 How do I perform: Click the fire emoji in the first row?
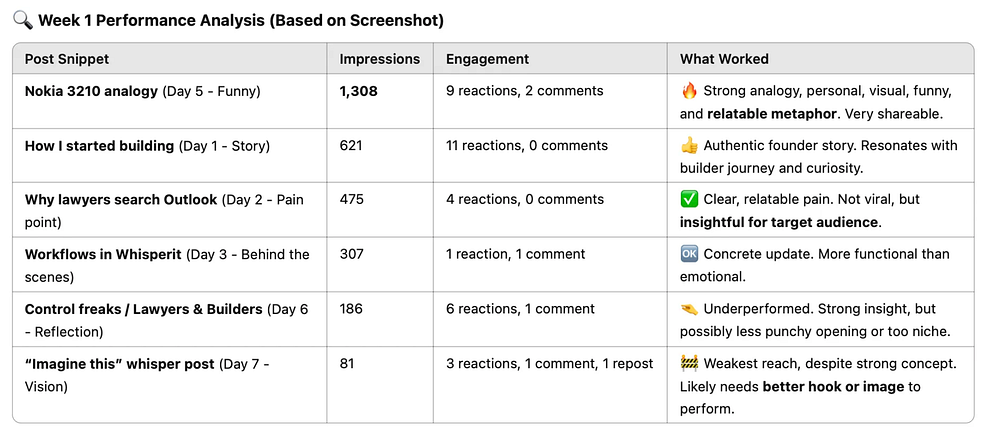[688, 91]
